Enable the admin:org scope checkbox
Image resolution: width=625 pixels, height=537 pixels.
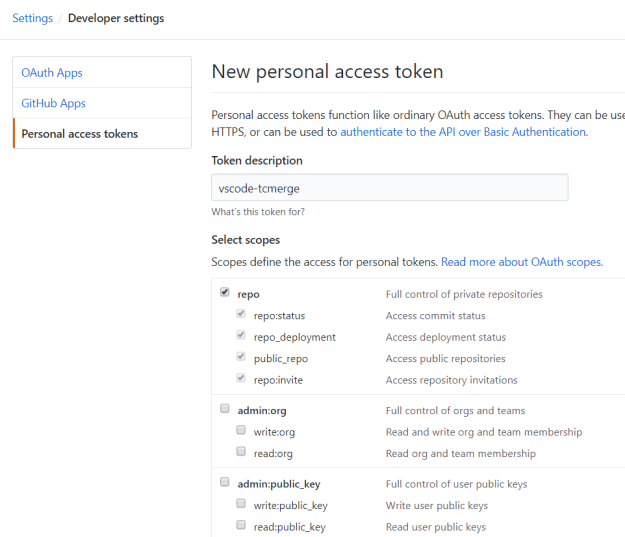225,409
